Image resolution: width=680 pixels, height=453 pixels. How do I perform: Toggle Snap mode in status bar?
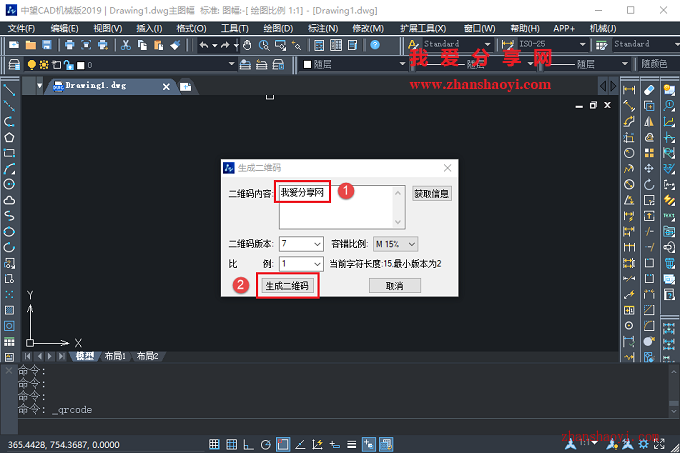point(214,444)
